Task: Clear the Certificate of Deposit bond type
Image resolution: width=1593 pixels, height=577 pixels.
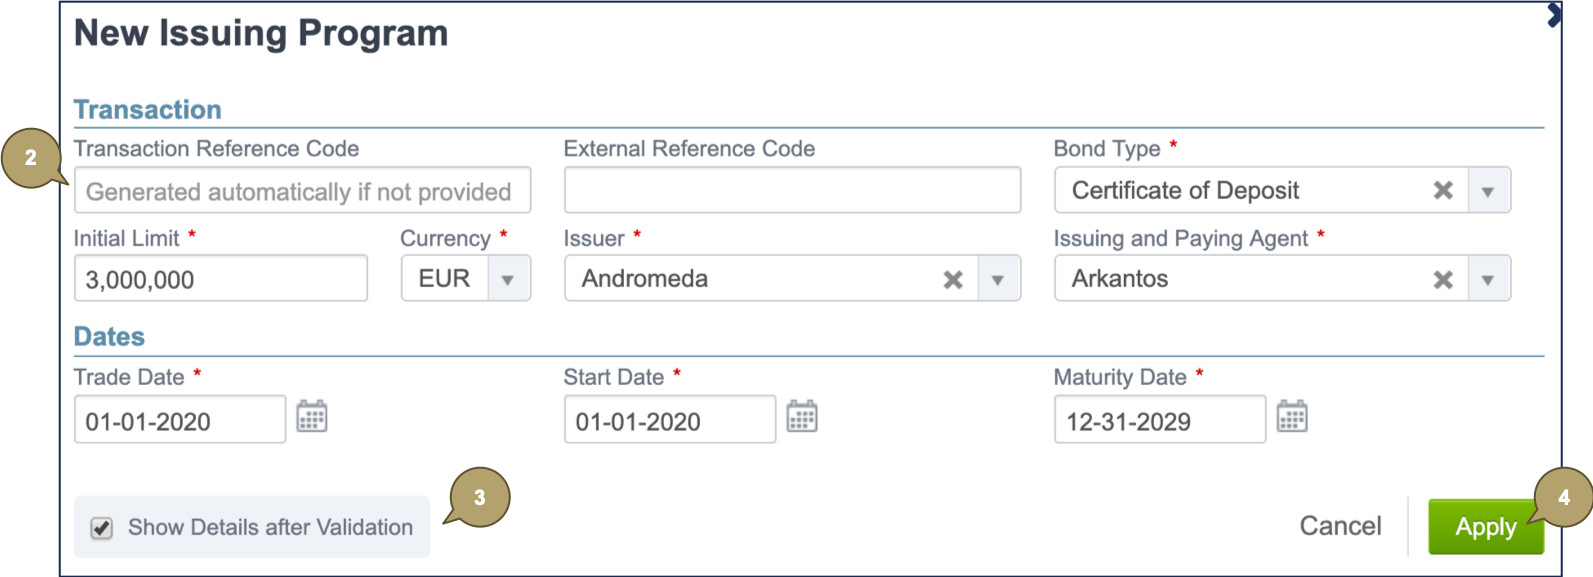Action: coord(1443,190)
